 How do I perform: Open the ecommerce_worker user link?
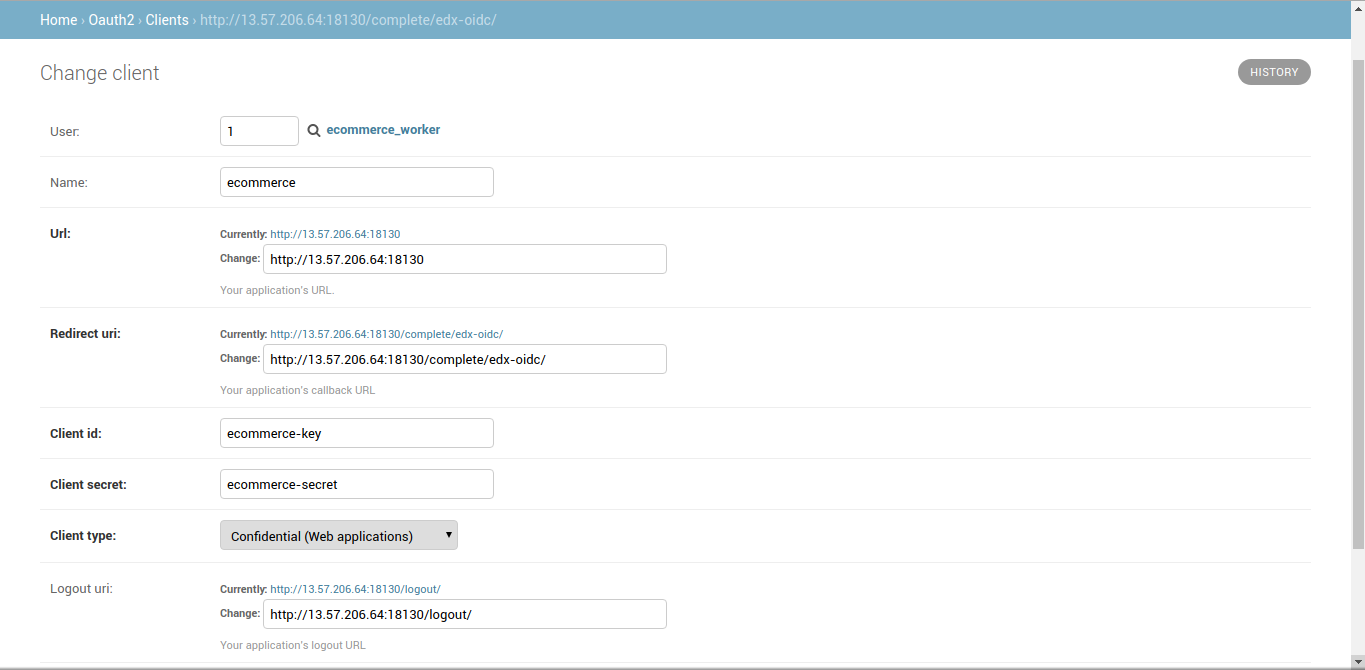pos(383,129)
